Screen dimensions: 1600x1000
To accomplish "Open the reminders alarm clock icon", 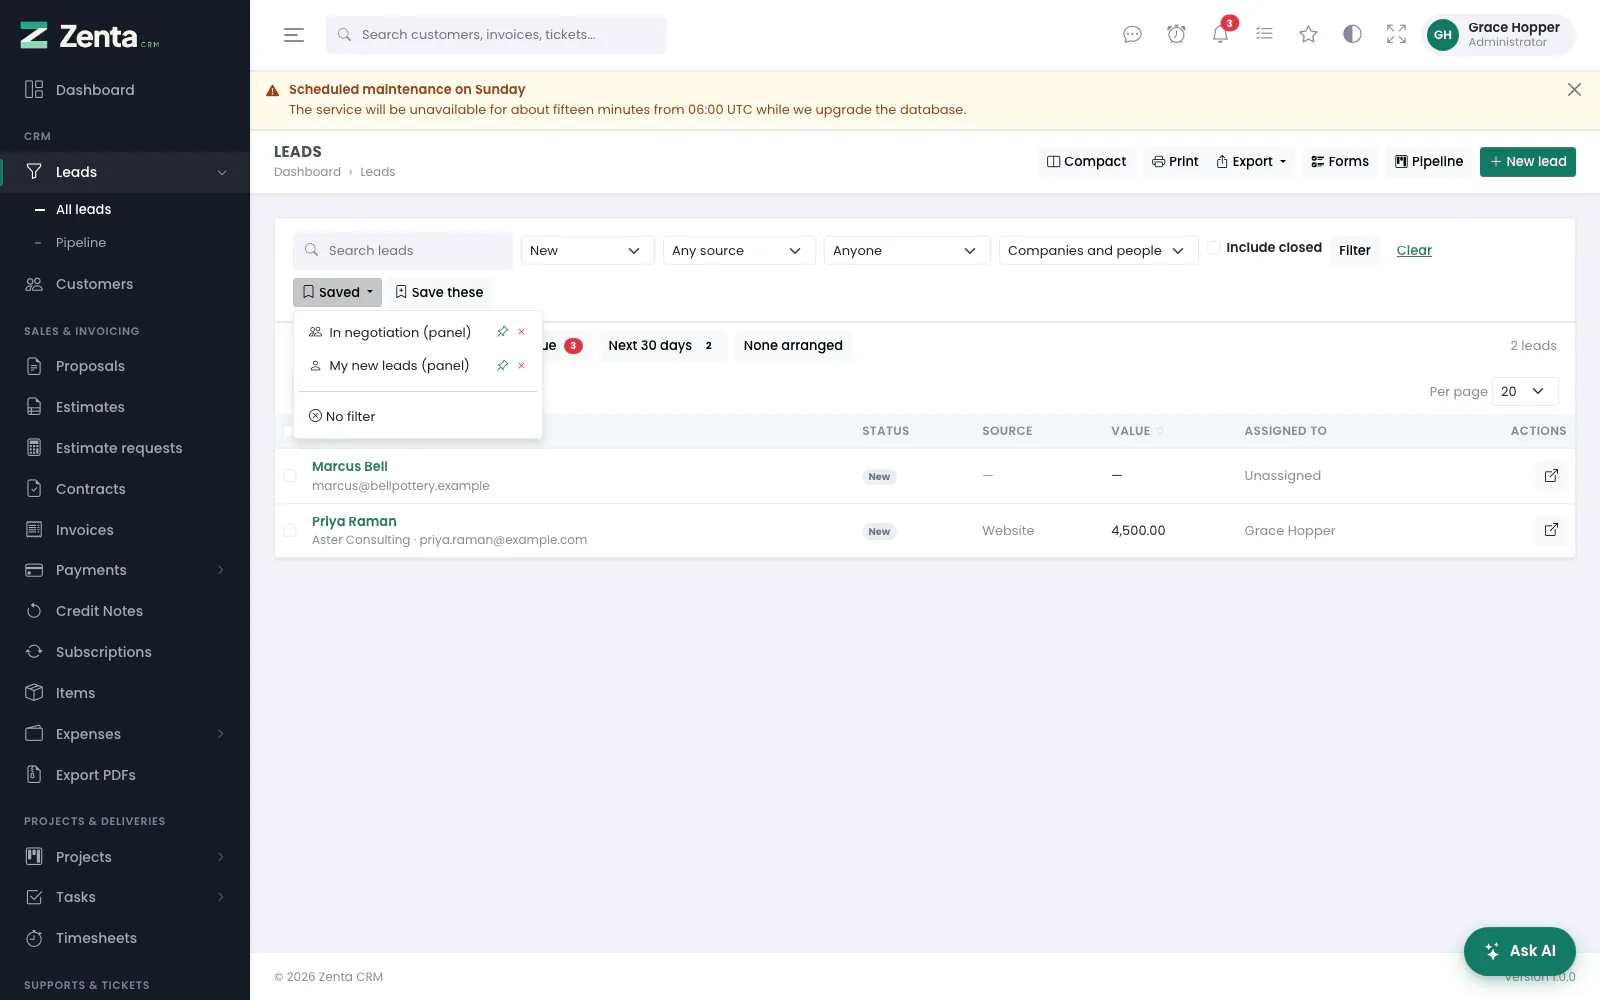I will tap(1176, 35).
